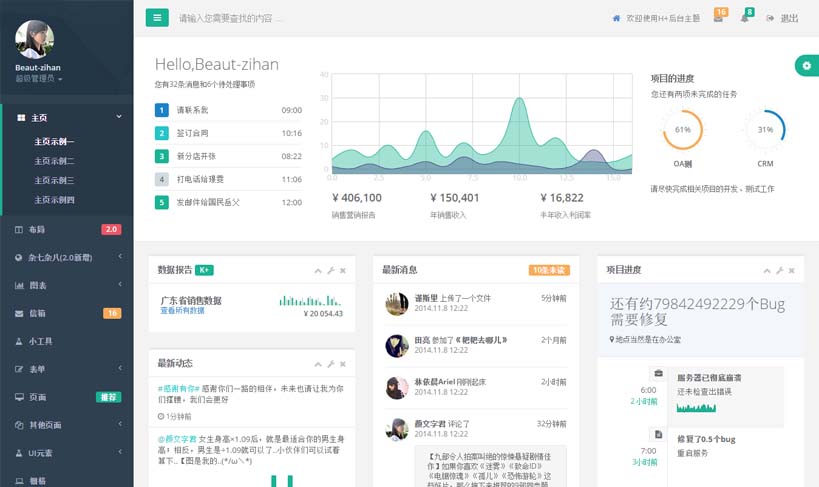Image resolution: width=819 pixels, height=487 pixels.
Task: Close the 项目进度 panel with its X icon
Action: [x=792, y=270]
